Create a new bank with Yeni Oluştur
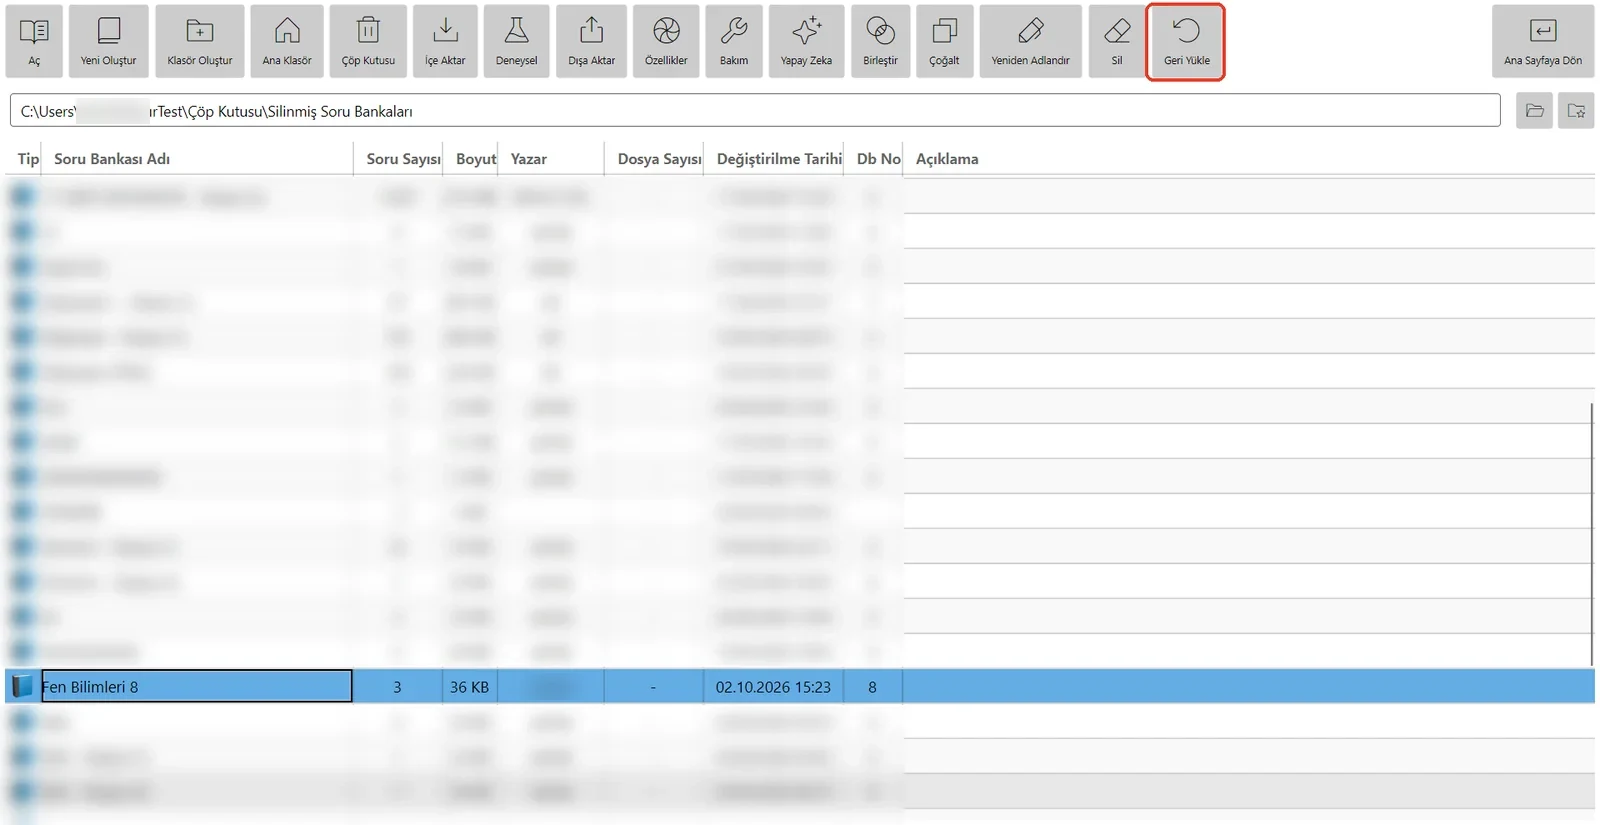 click(108, 41)
